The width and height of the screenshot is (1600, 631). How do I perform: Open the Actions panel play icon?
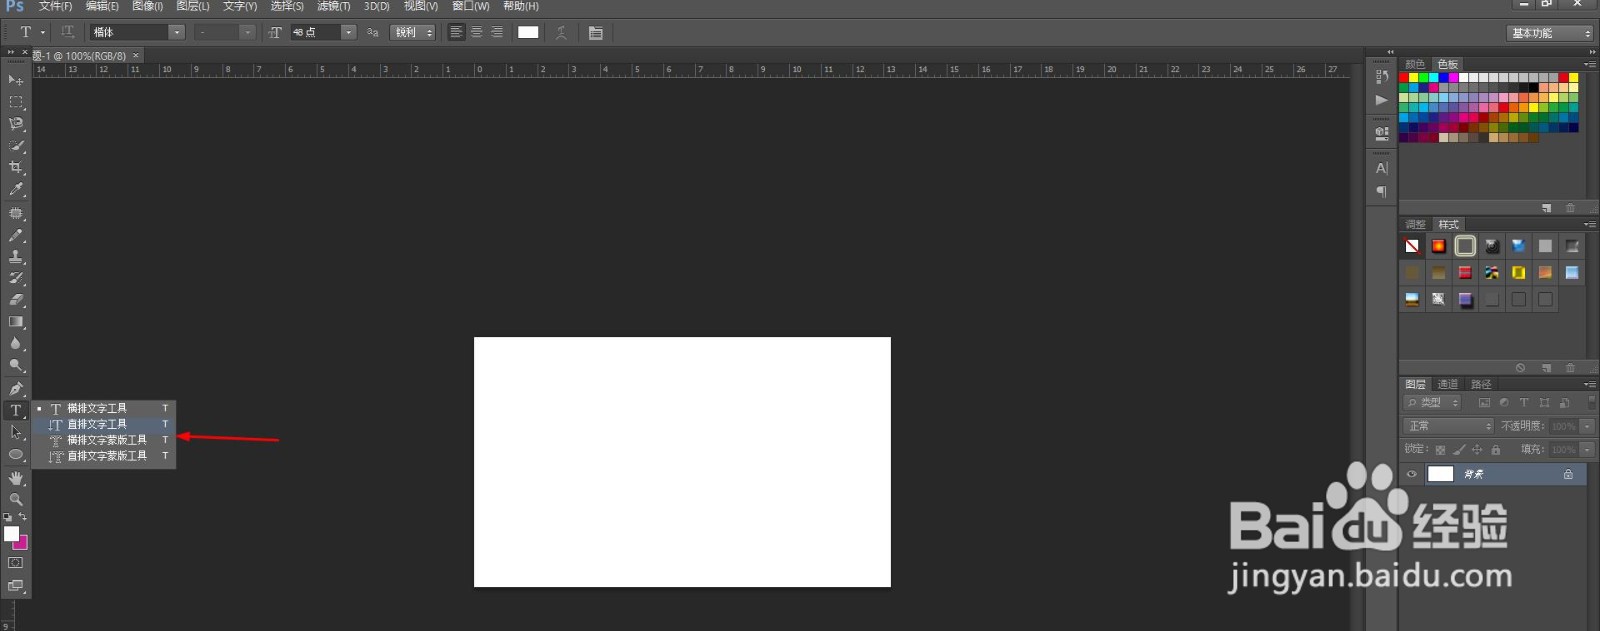point(1382,100)
